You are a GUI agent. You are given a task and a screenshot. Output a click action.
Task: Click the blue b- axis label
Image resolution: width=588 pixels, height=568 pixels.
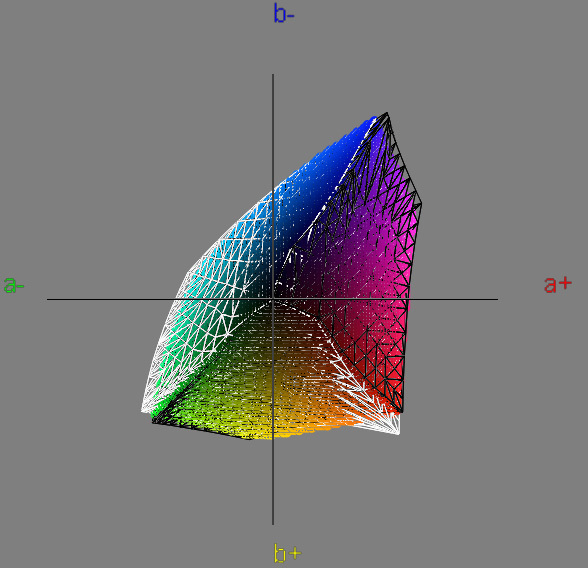[284, 13]
